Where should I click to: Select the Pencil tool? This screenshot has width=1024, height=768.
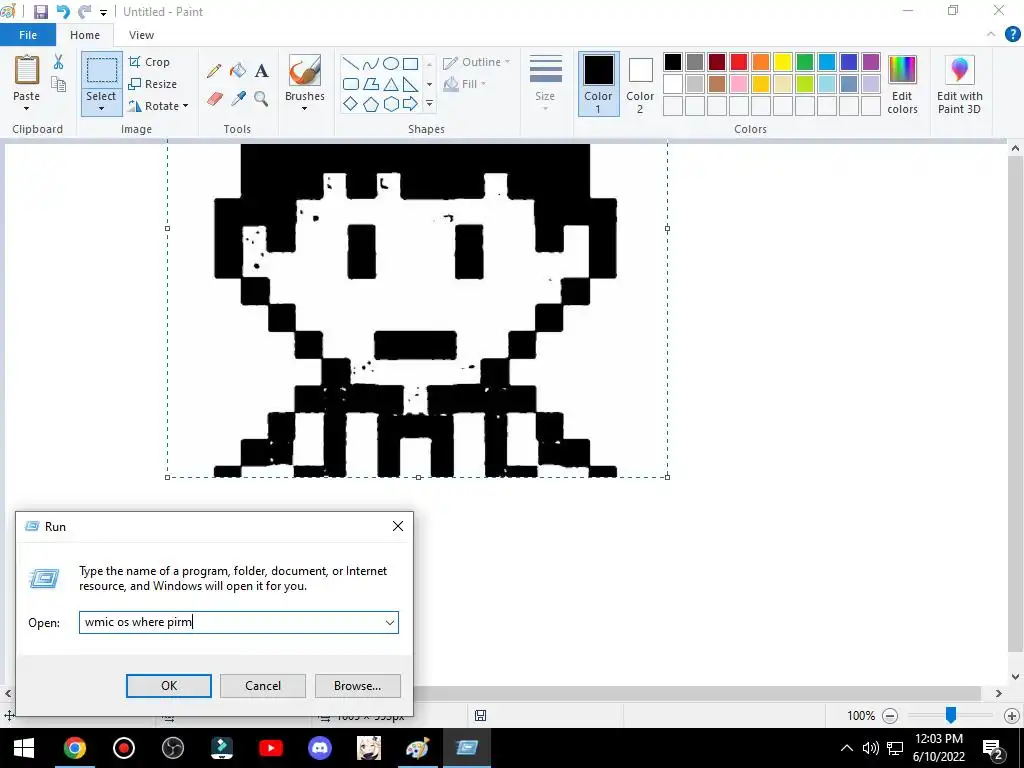(214, 71)
